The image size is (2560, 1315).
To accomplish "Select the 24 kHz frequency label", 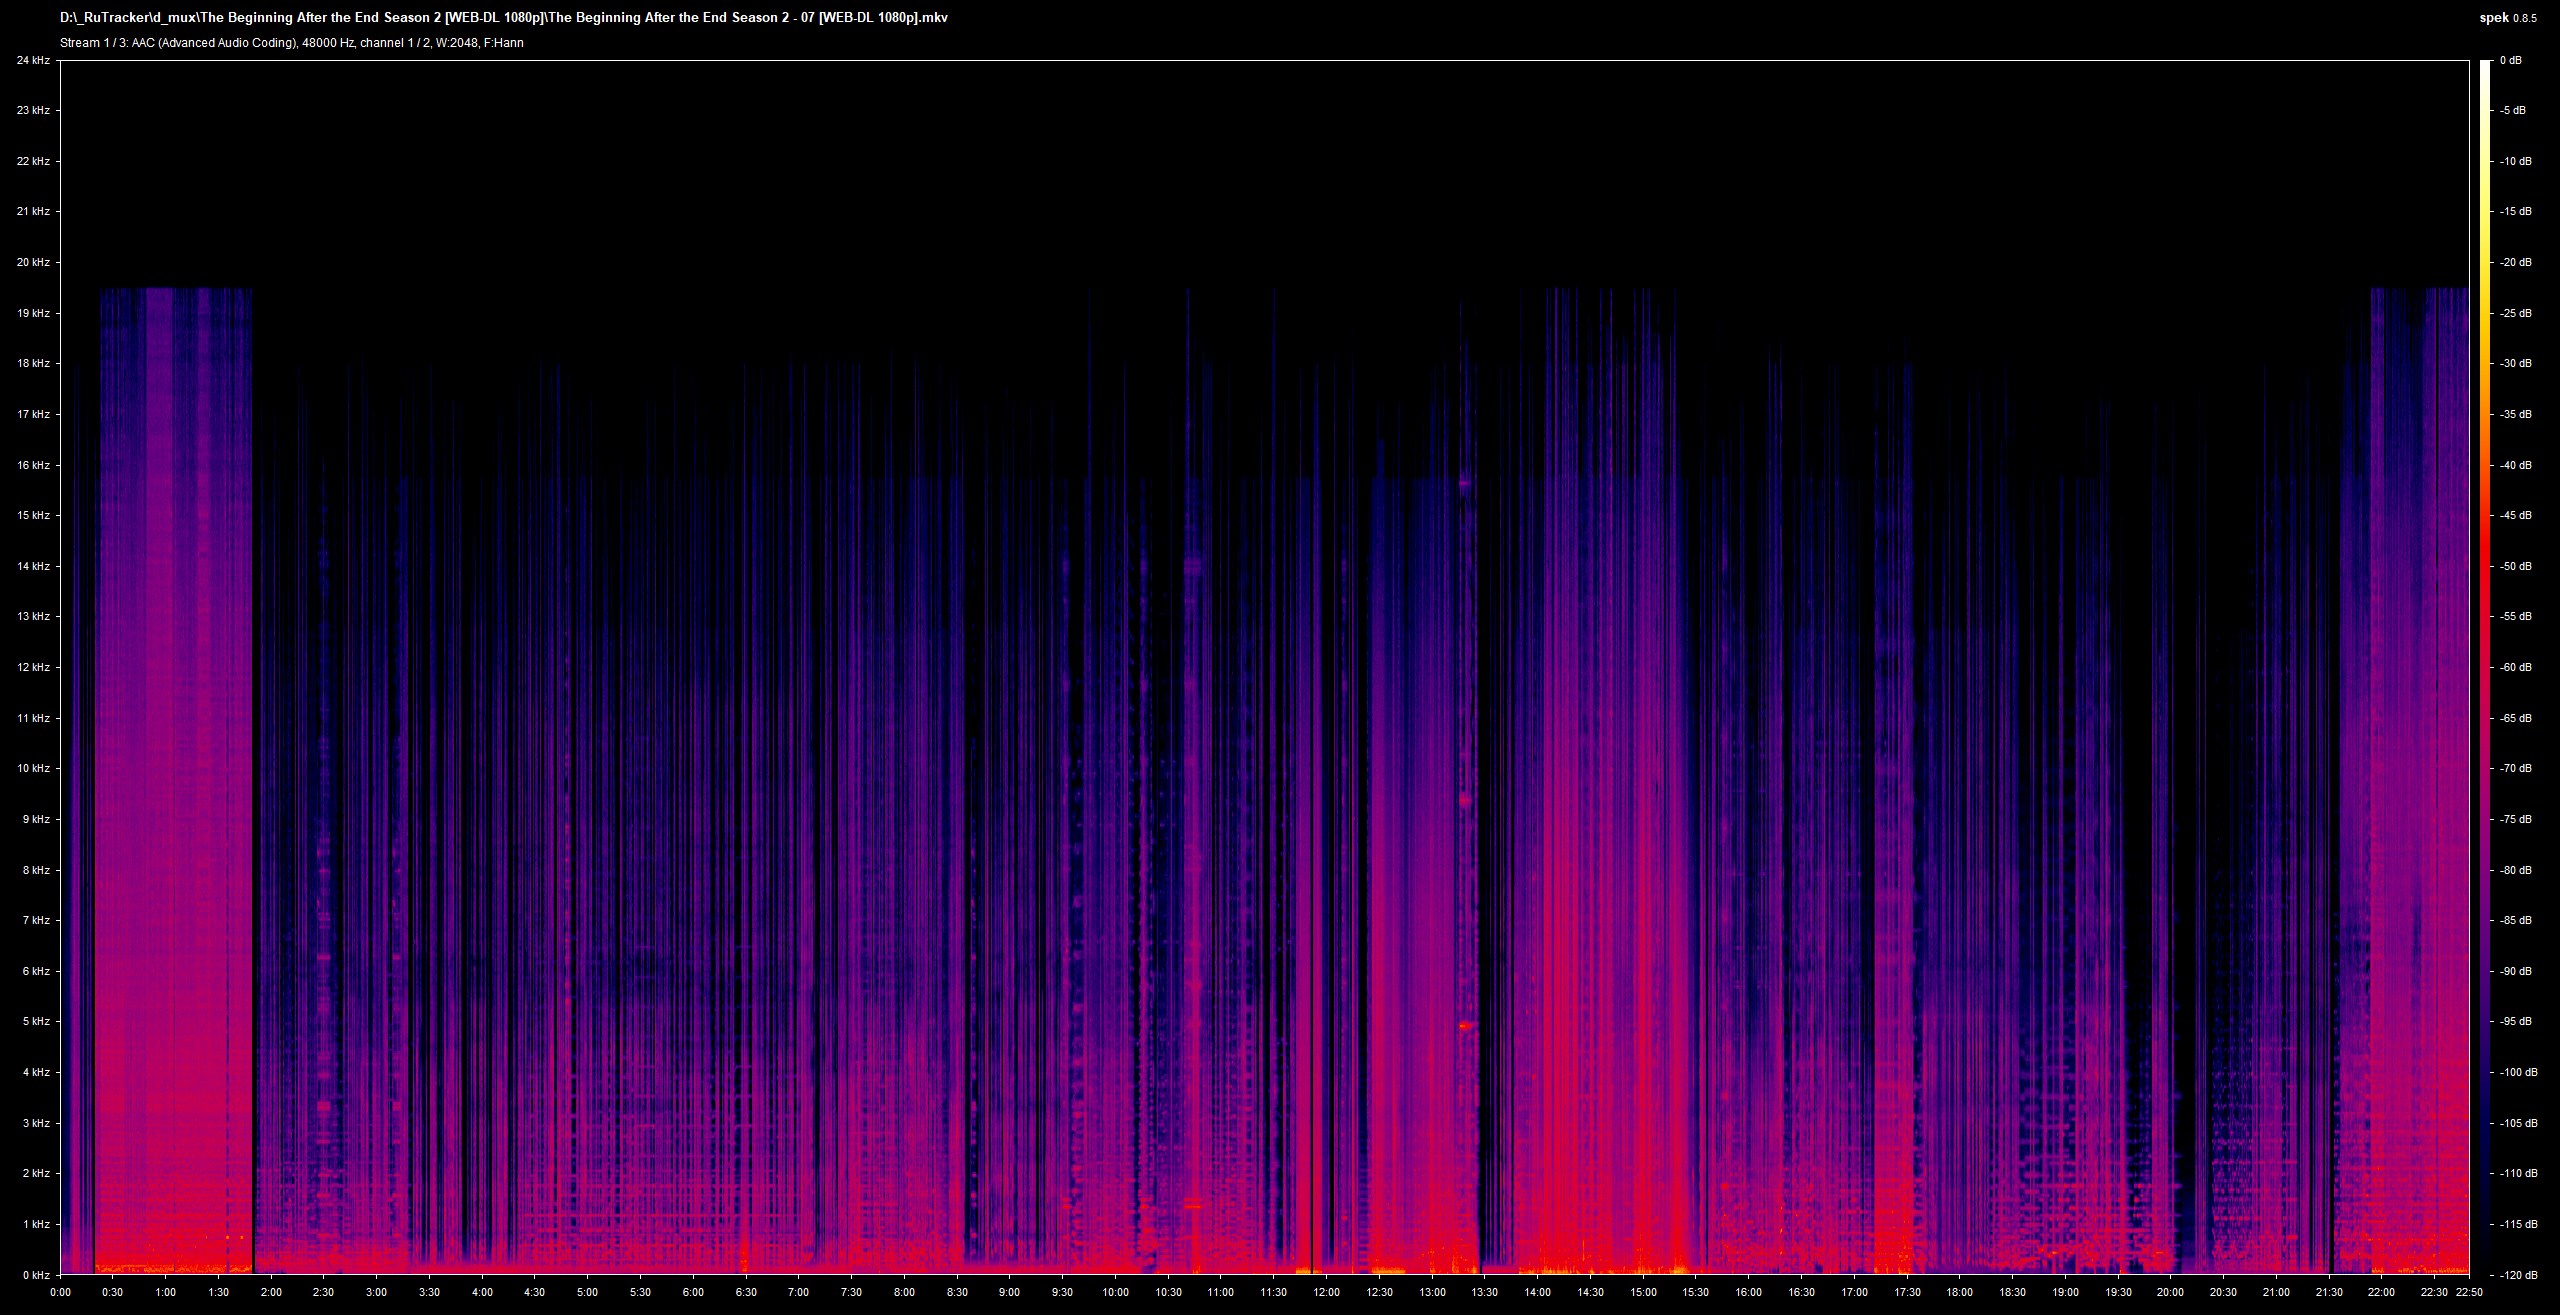I will [33, 61].
